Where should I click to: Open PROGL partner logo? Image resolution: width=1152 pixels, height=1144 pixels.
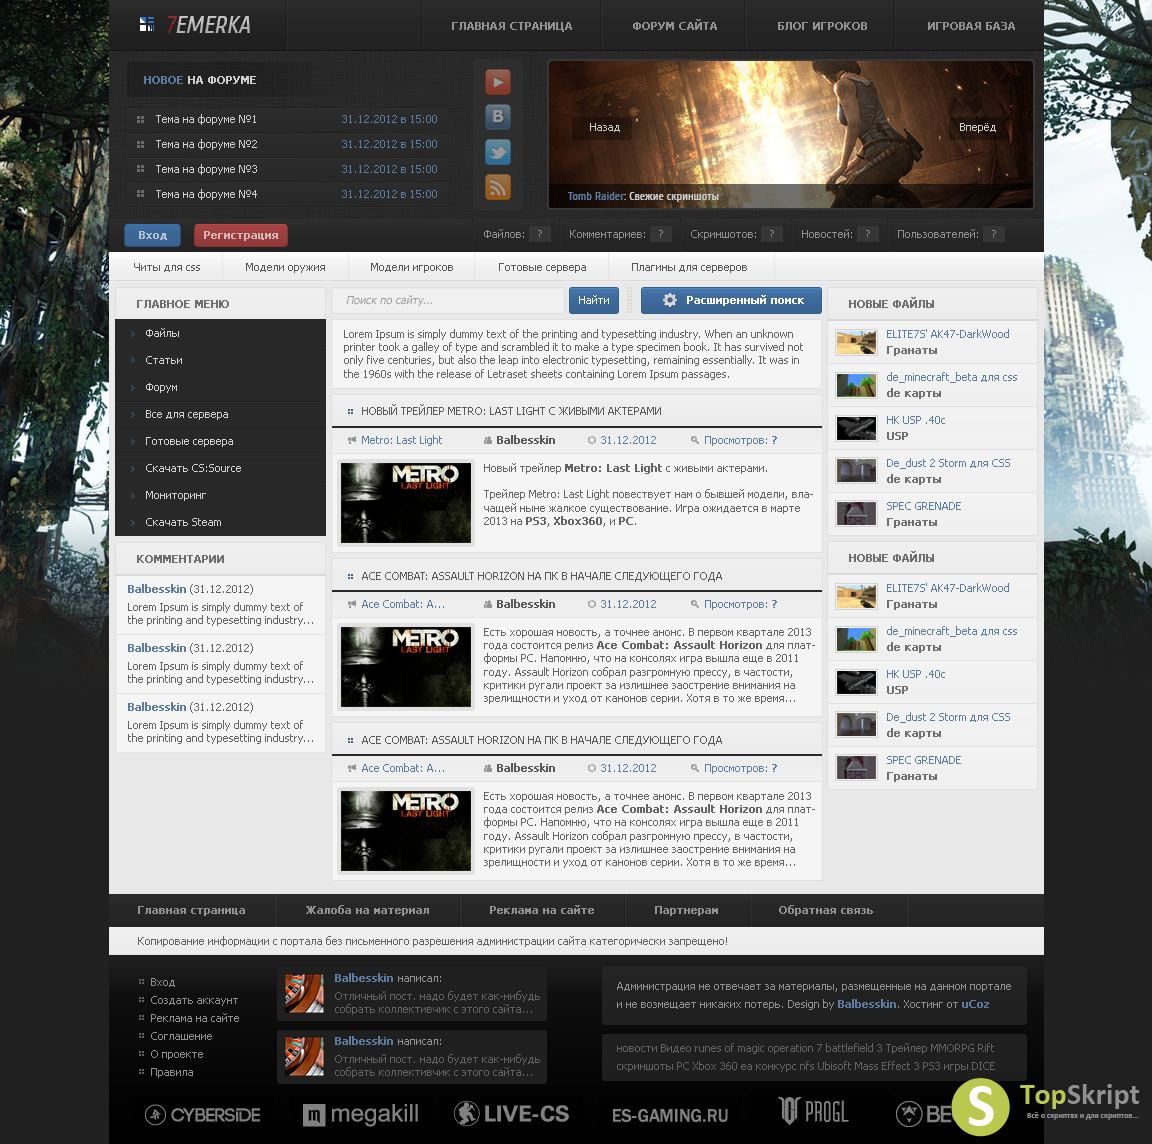(814, 1111)
